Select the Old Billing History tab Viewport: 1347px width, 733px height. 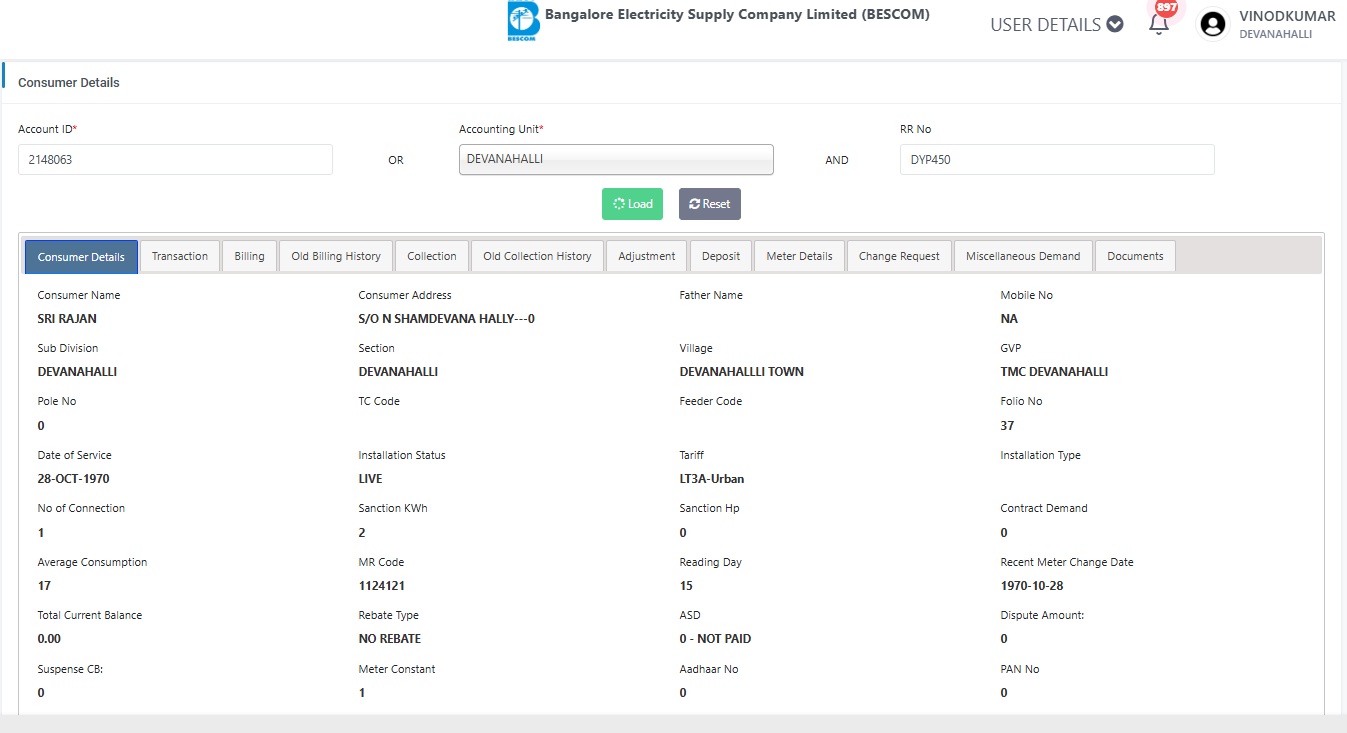336,256
